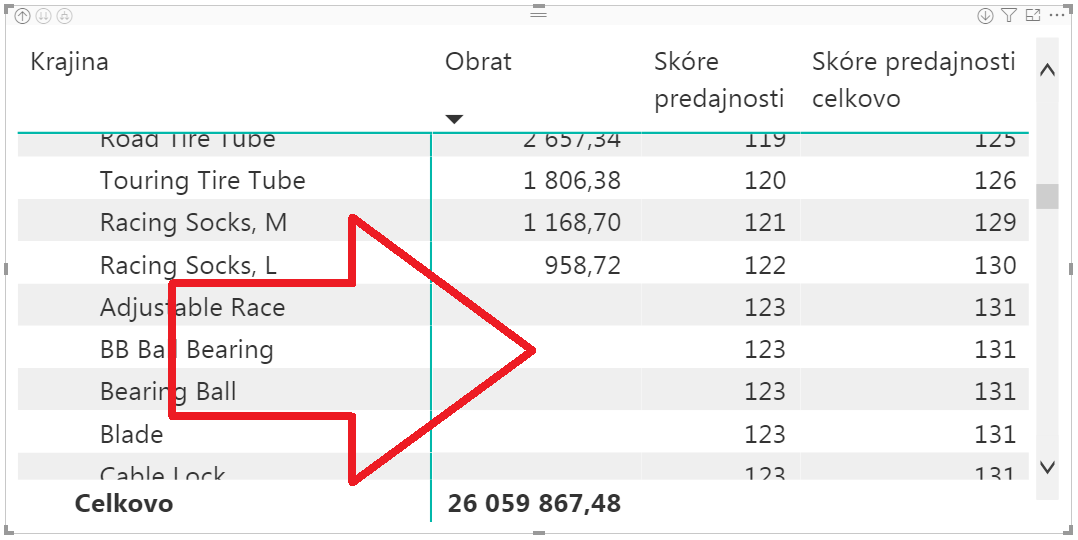Select the Racing Socks, M row
This screenshot has height=540, width=1078.
click(x=193, y=223)
